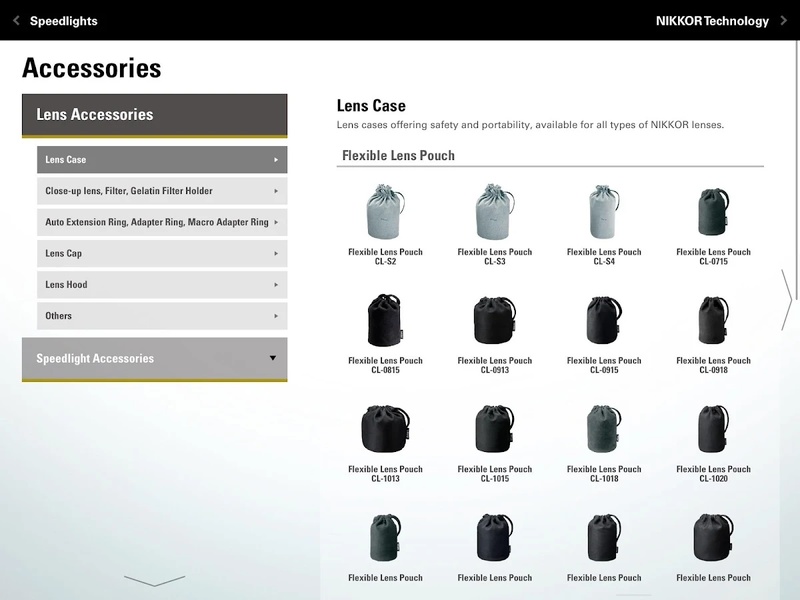Click the dropdown triangle on Speedlight Accessories
800x600 pixels.
pos(273,358)
